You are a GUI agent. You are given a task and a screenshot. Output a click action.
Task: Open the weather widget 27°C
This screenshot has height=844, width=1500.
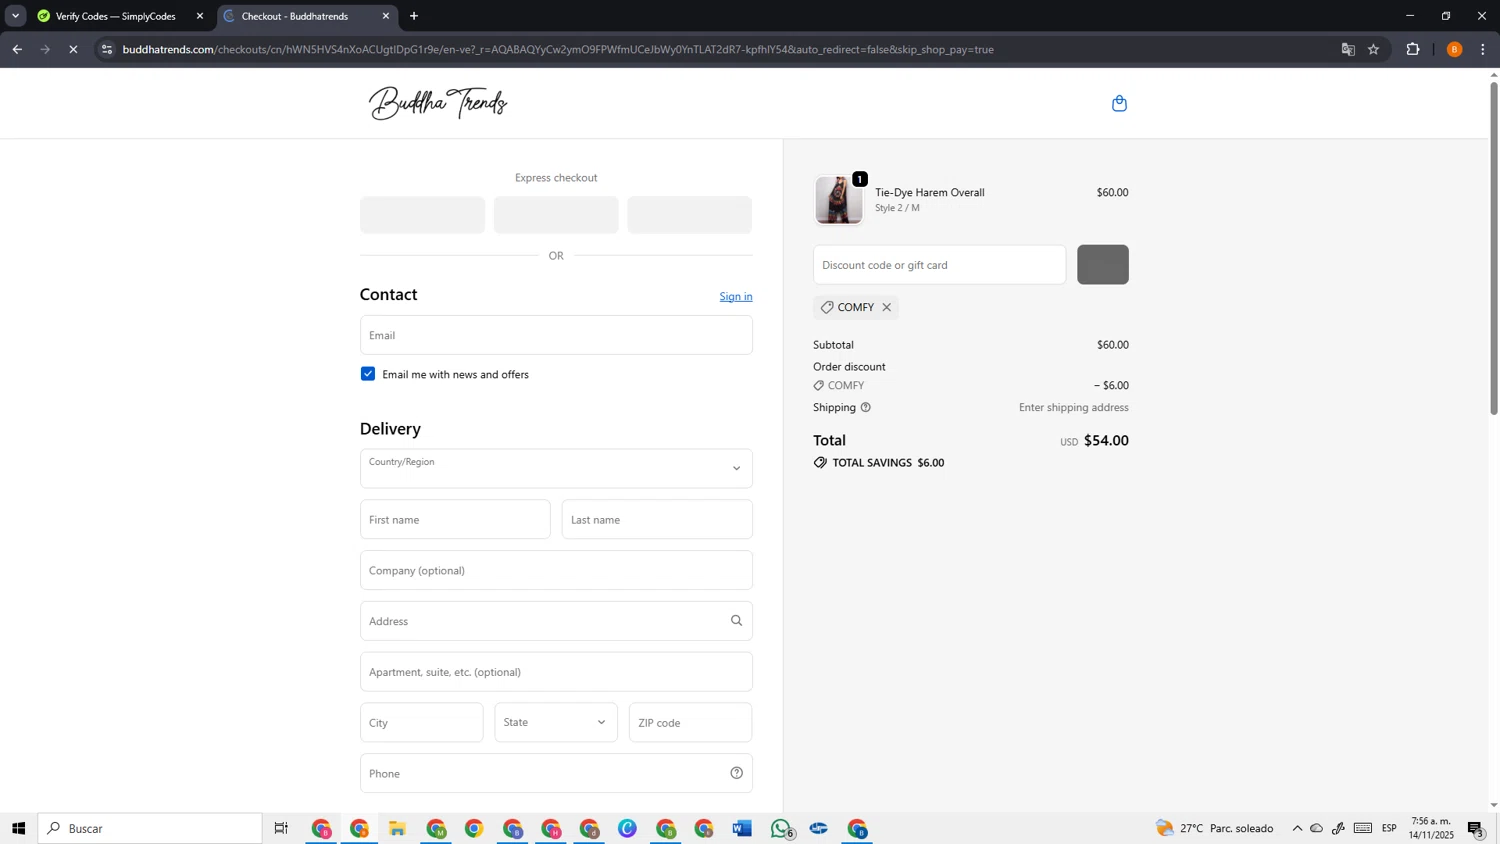click(1215, 828)
